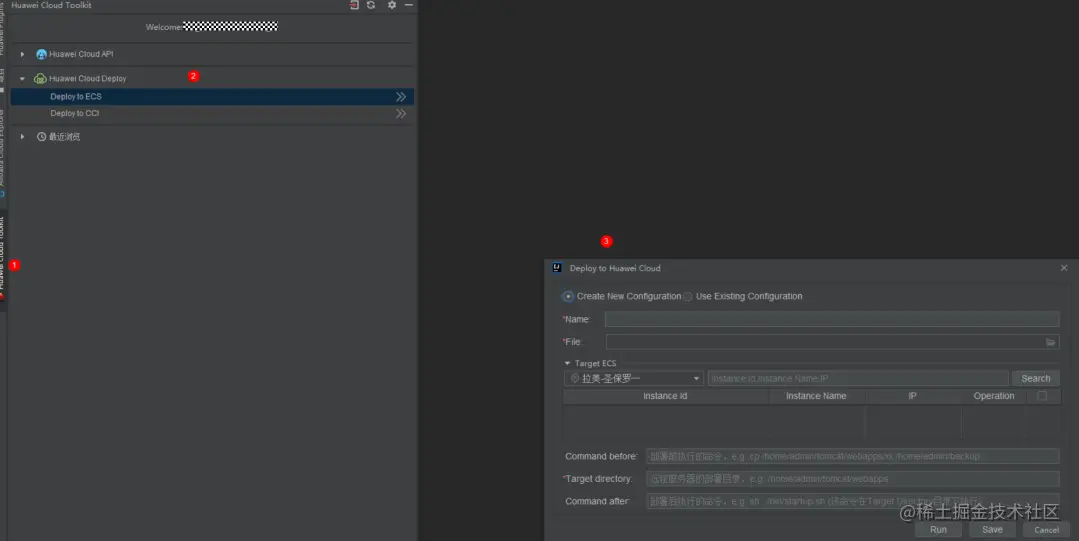Image resolution: width=1079 pixels, height=541 pixels.
Task: Click the 最近浏览 label
Action: [x=65, y=137]
